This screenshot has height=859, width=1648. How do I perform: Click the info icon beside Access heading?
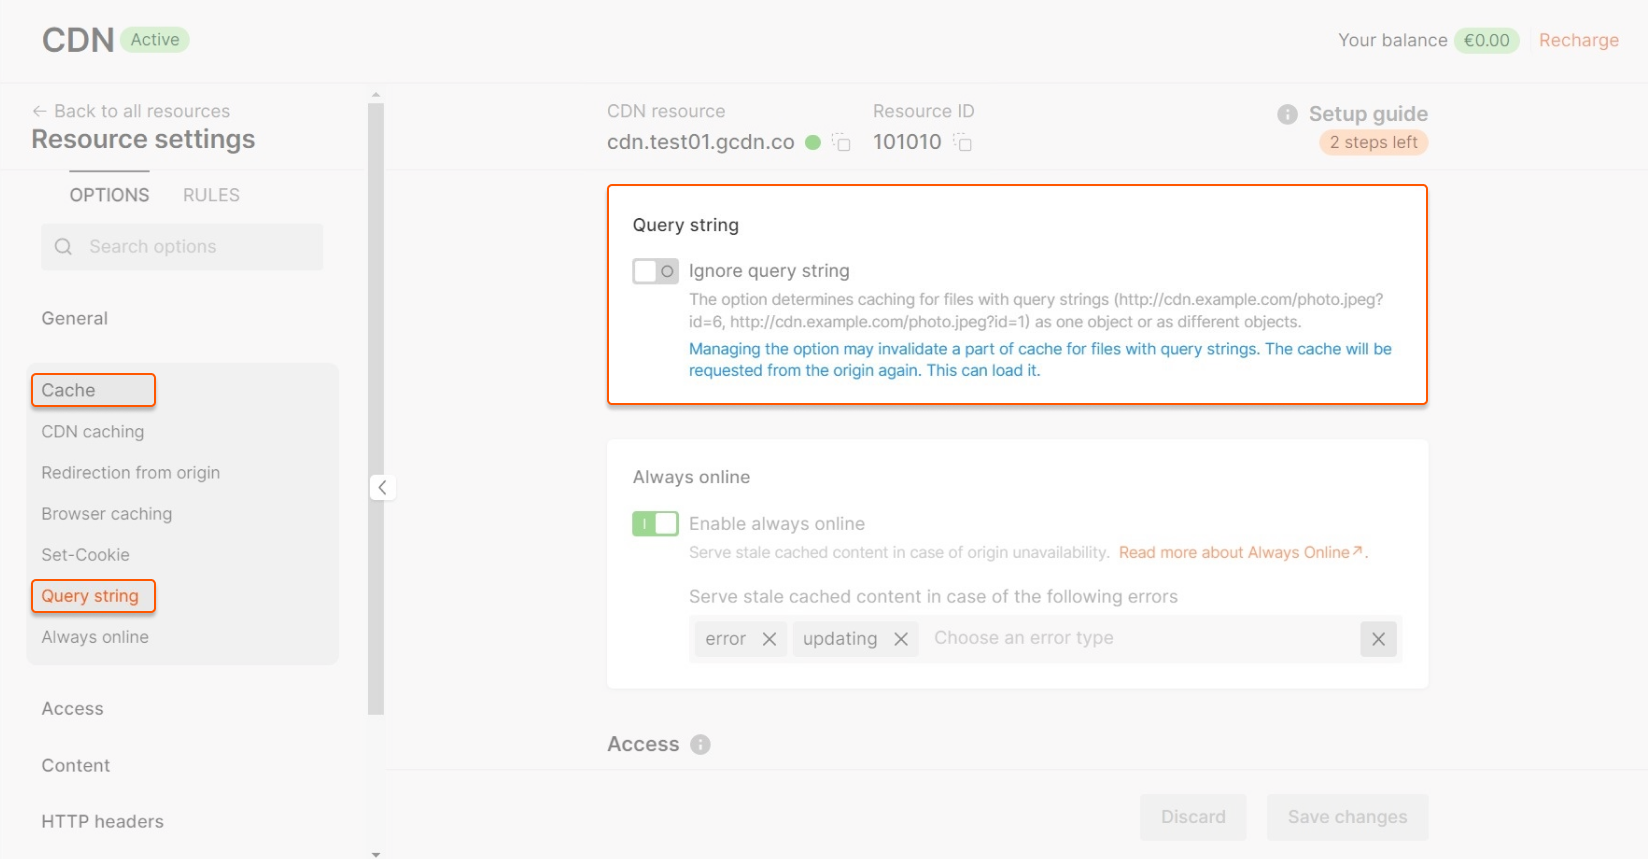pos(700,744)
